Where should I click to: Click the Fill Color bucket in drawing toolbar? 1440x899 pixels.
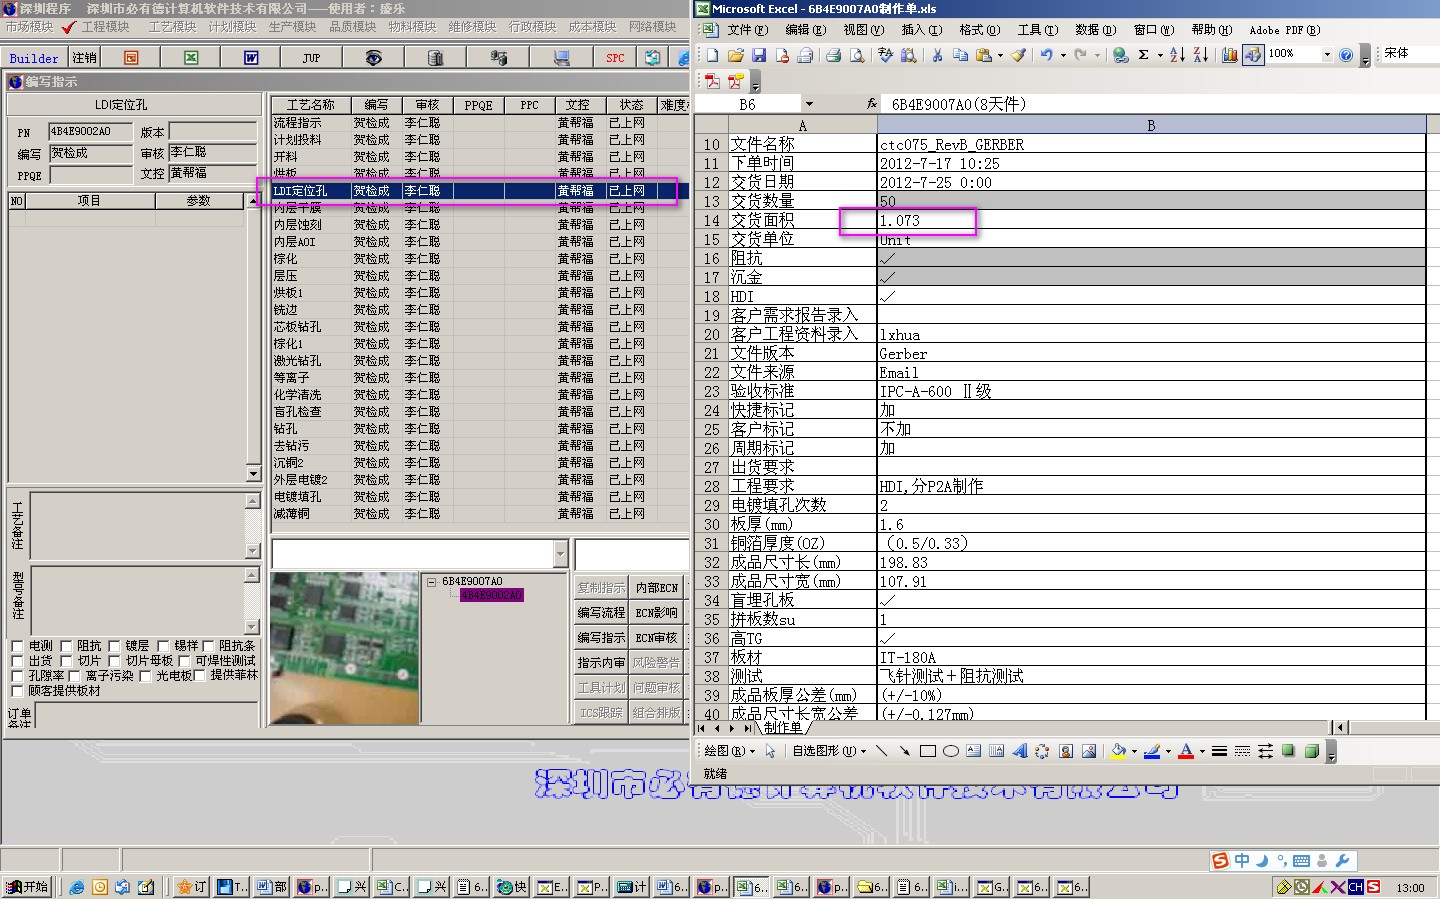click(1119, 751)
